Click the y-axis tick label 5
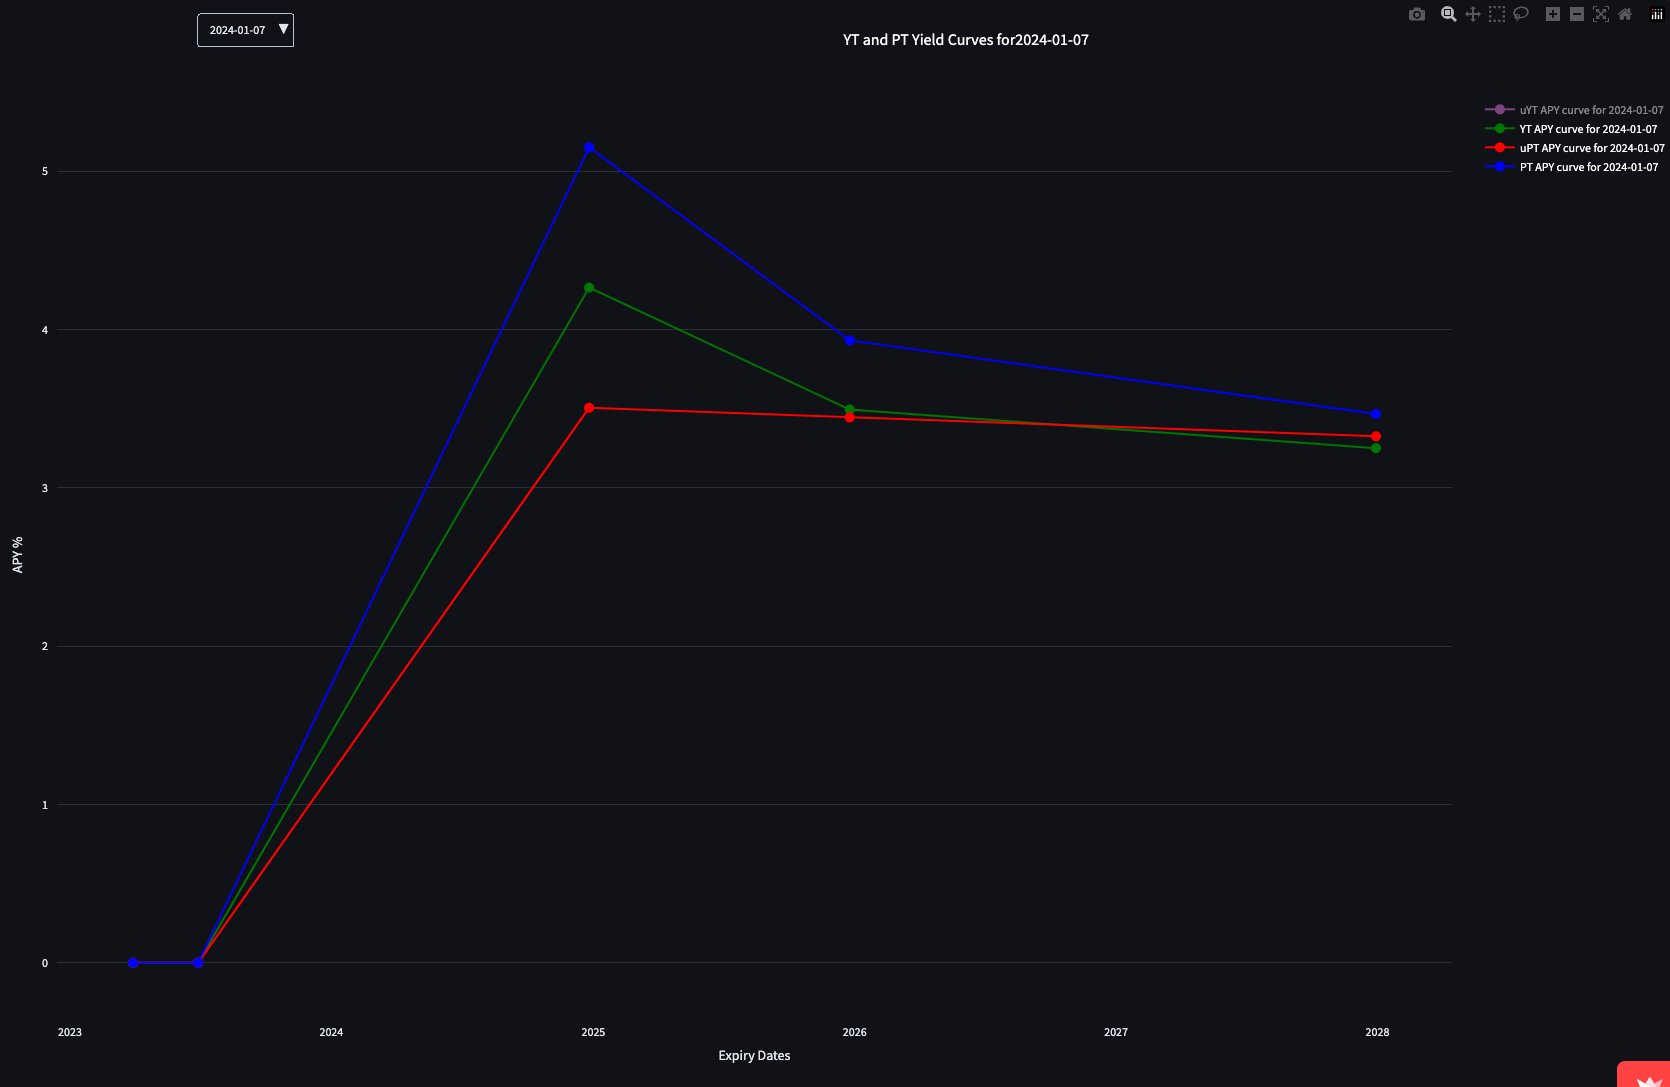This screenshot has width=1670, height=1087. pyautogui.click(x=45, y=172)
